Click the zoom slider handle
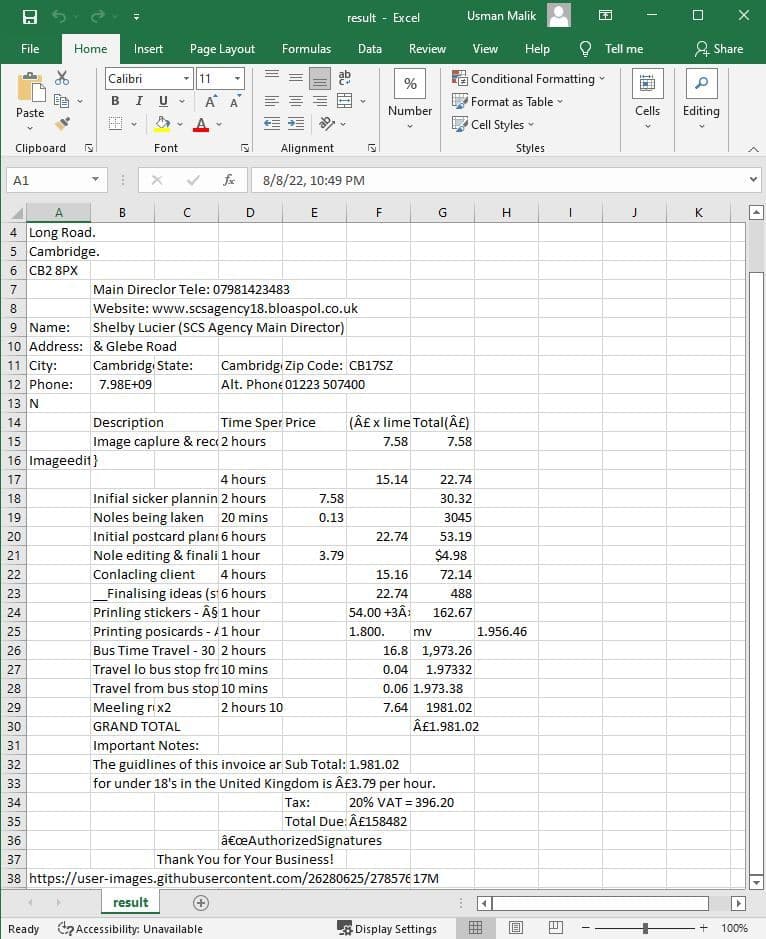 click(x=646, y=928)
